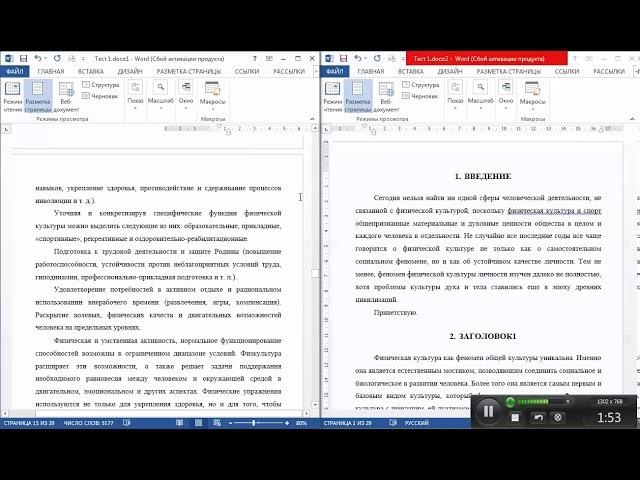Zoom out with the minus button in the left window
Viewport: 640px width, 480px height.
point(231,423)
